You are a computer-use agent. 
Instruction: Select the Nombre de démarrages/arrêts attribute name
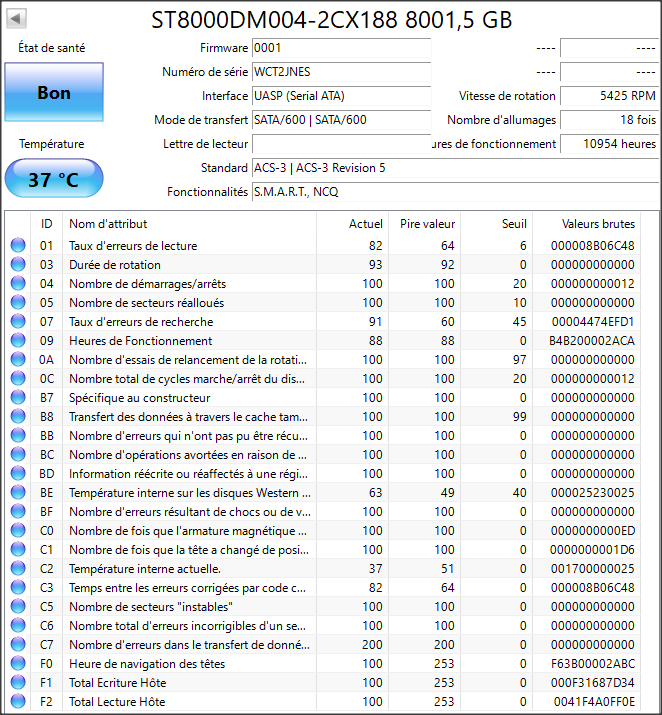148,284
